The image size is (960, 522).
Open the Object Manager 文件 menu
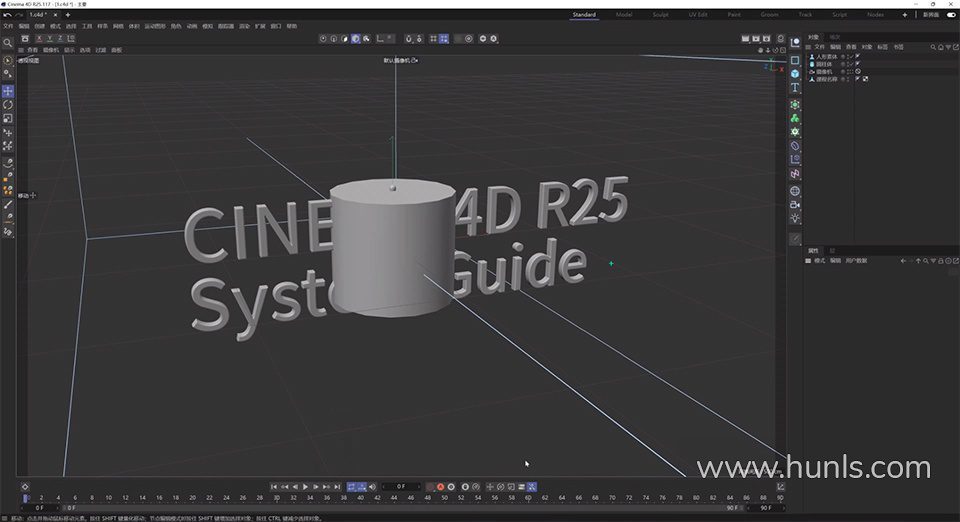819,47
